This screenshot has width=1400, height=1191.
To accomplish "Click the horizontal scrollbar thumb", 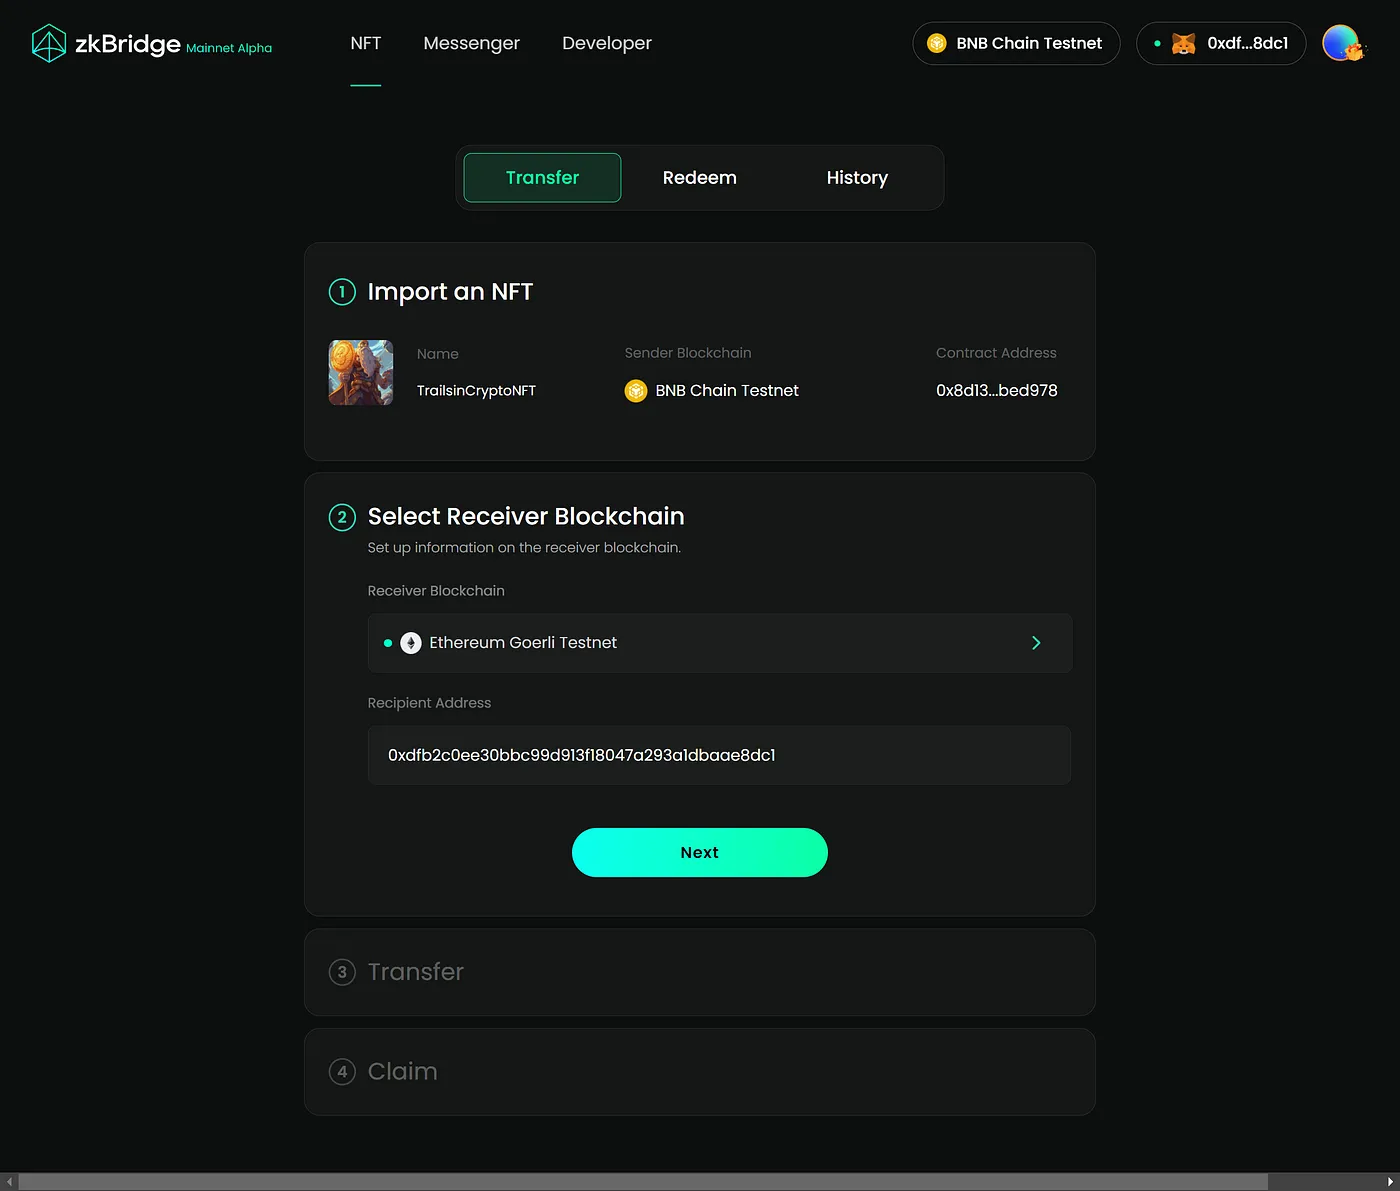I will (x=643, y=1182).
